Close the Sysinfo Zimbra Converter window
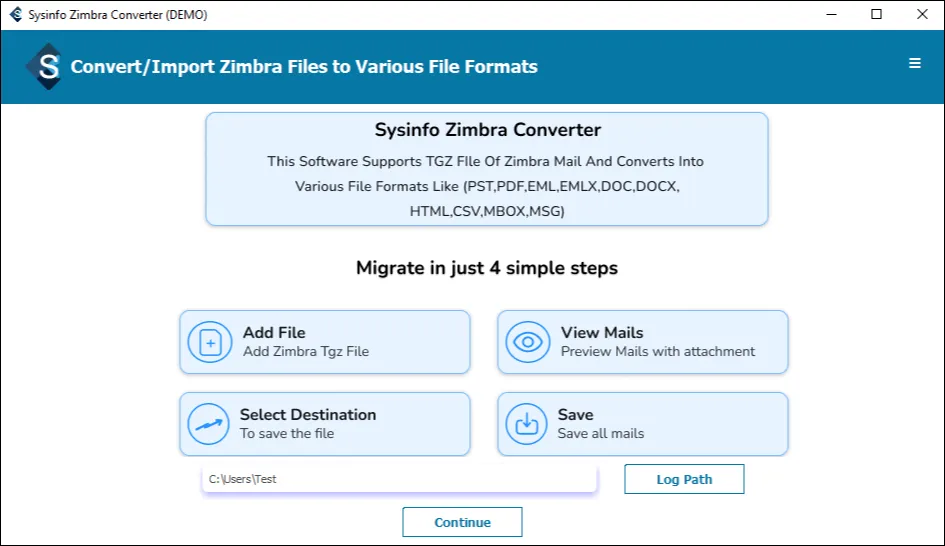 pyautogui.click(x=922, y=15)
